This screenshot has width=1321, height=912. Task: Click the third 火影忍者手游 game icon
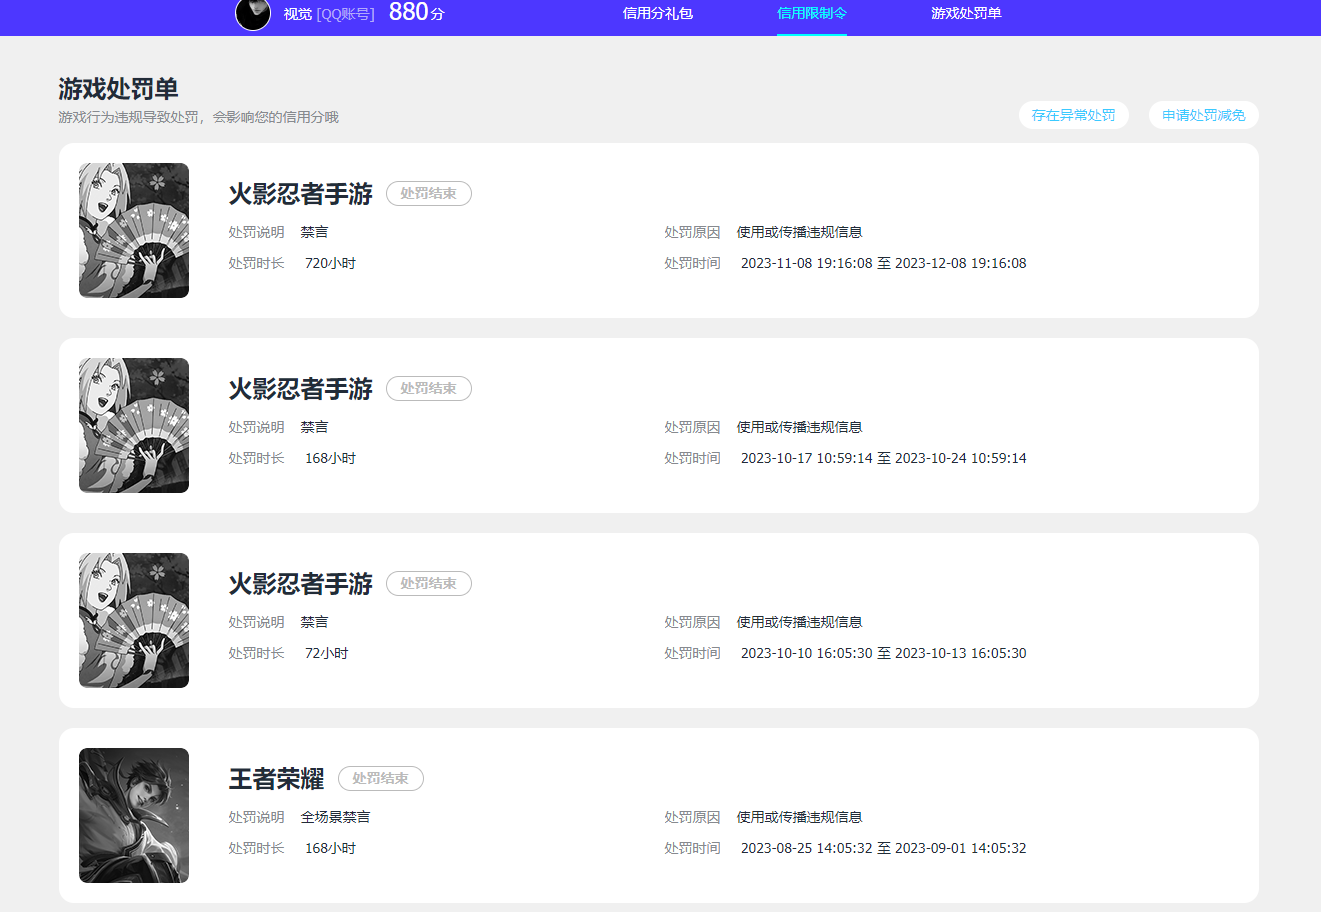point(133,620)
